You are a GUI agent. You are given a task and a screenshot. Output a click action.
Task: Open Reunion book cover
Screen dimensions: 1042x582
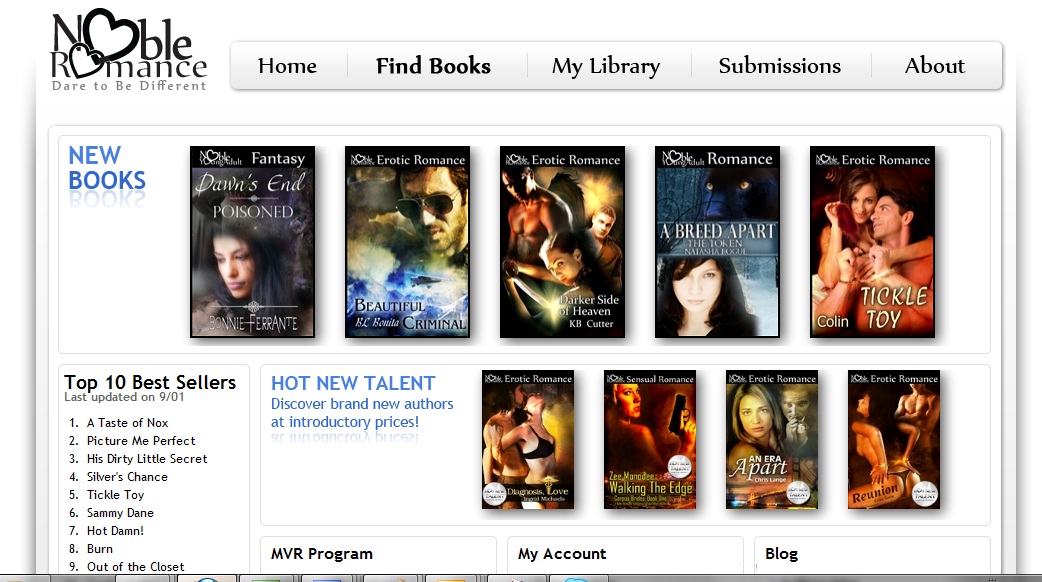coord(894,439)
